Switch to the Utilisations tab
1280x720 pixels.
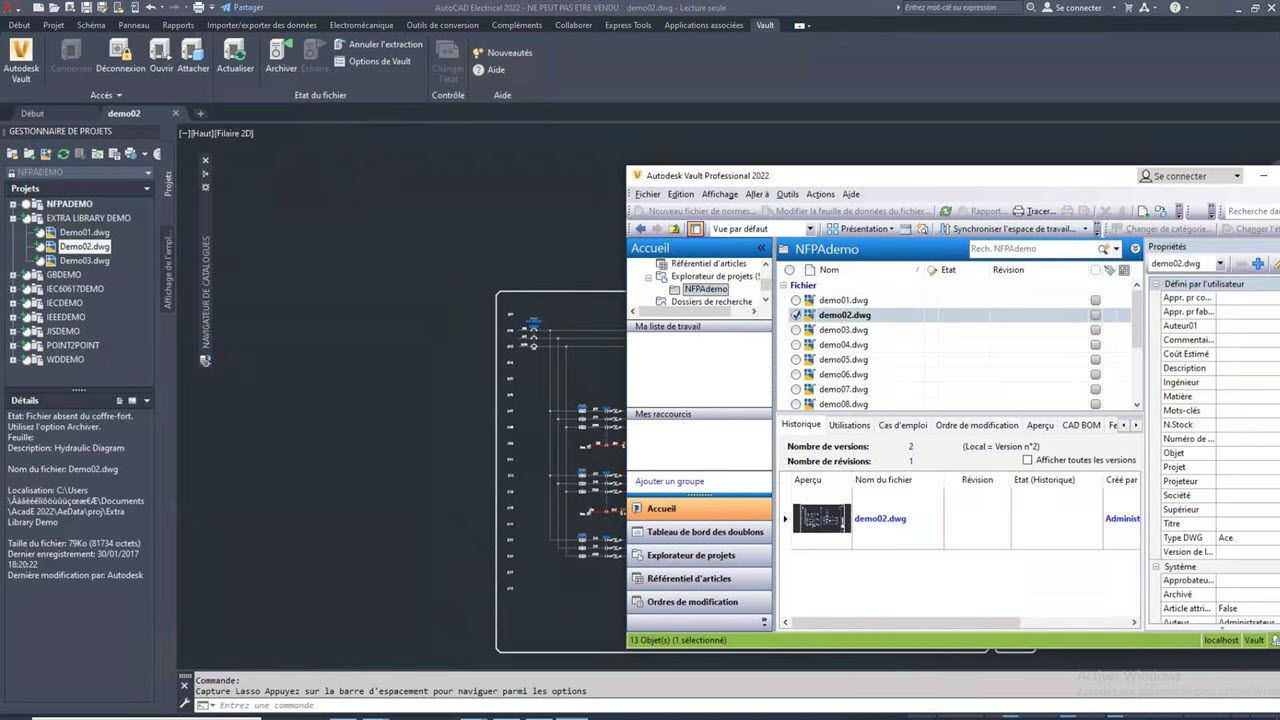pos(849,425)
